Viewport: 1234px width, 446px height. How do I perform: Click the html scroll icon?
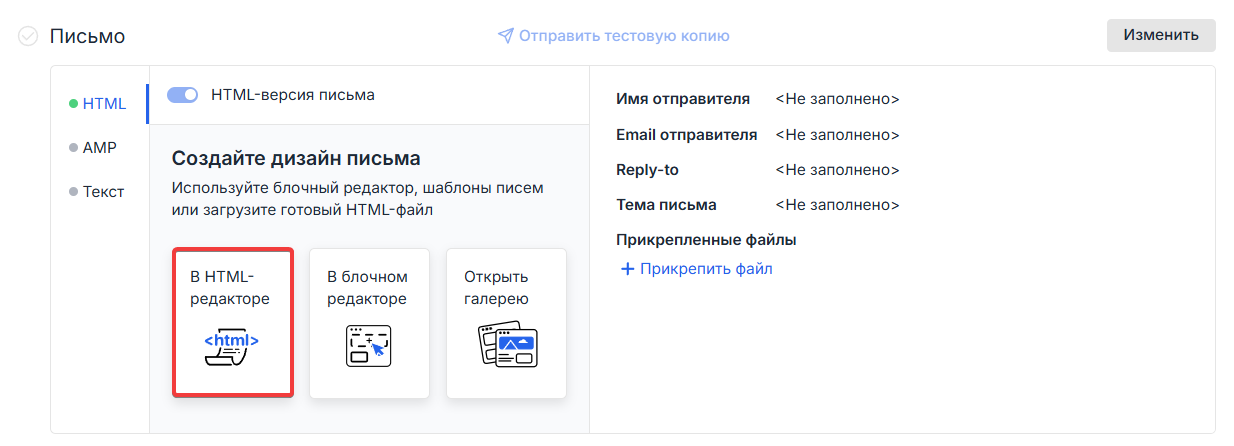[232, 347]
